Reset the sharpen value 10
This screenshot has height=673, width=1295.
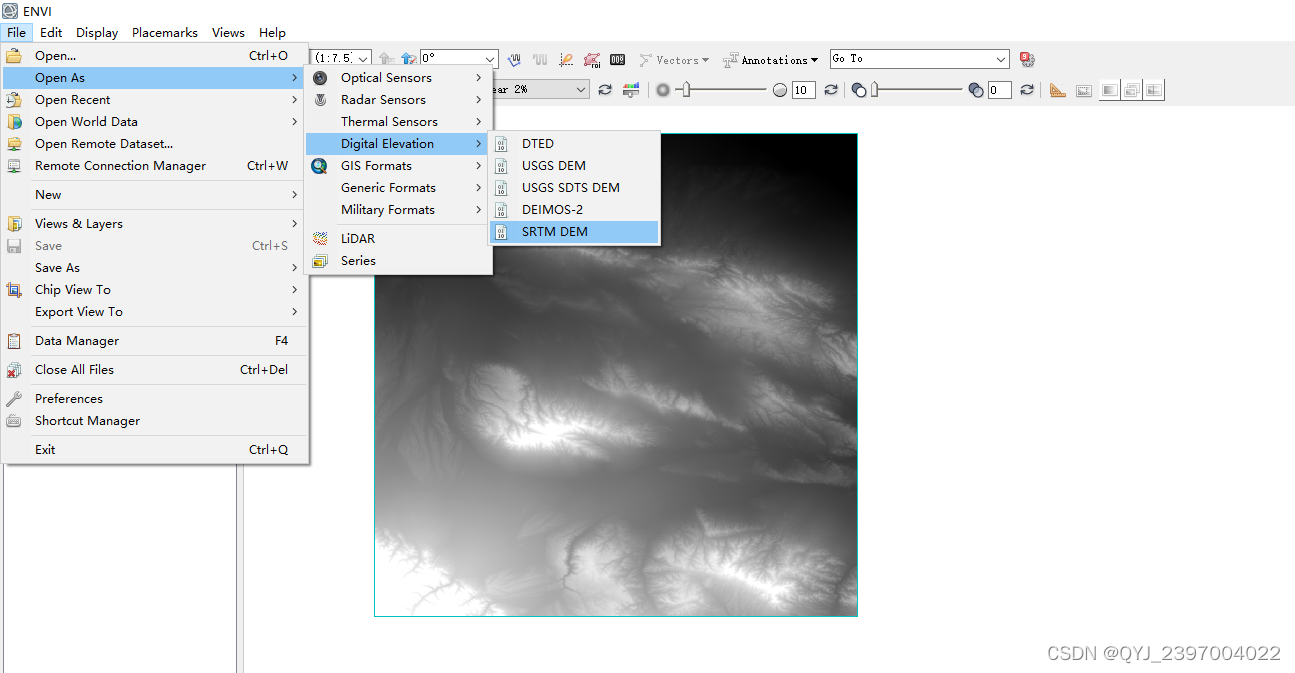click(x=830, y=90)
